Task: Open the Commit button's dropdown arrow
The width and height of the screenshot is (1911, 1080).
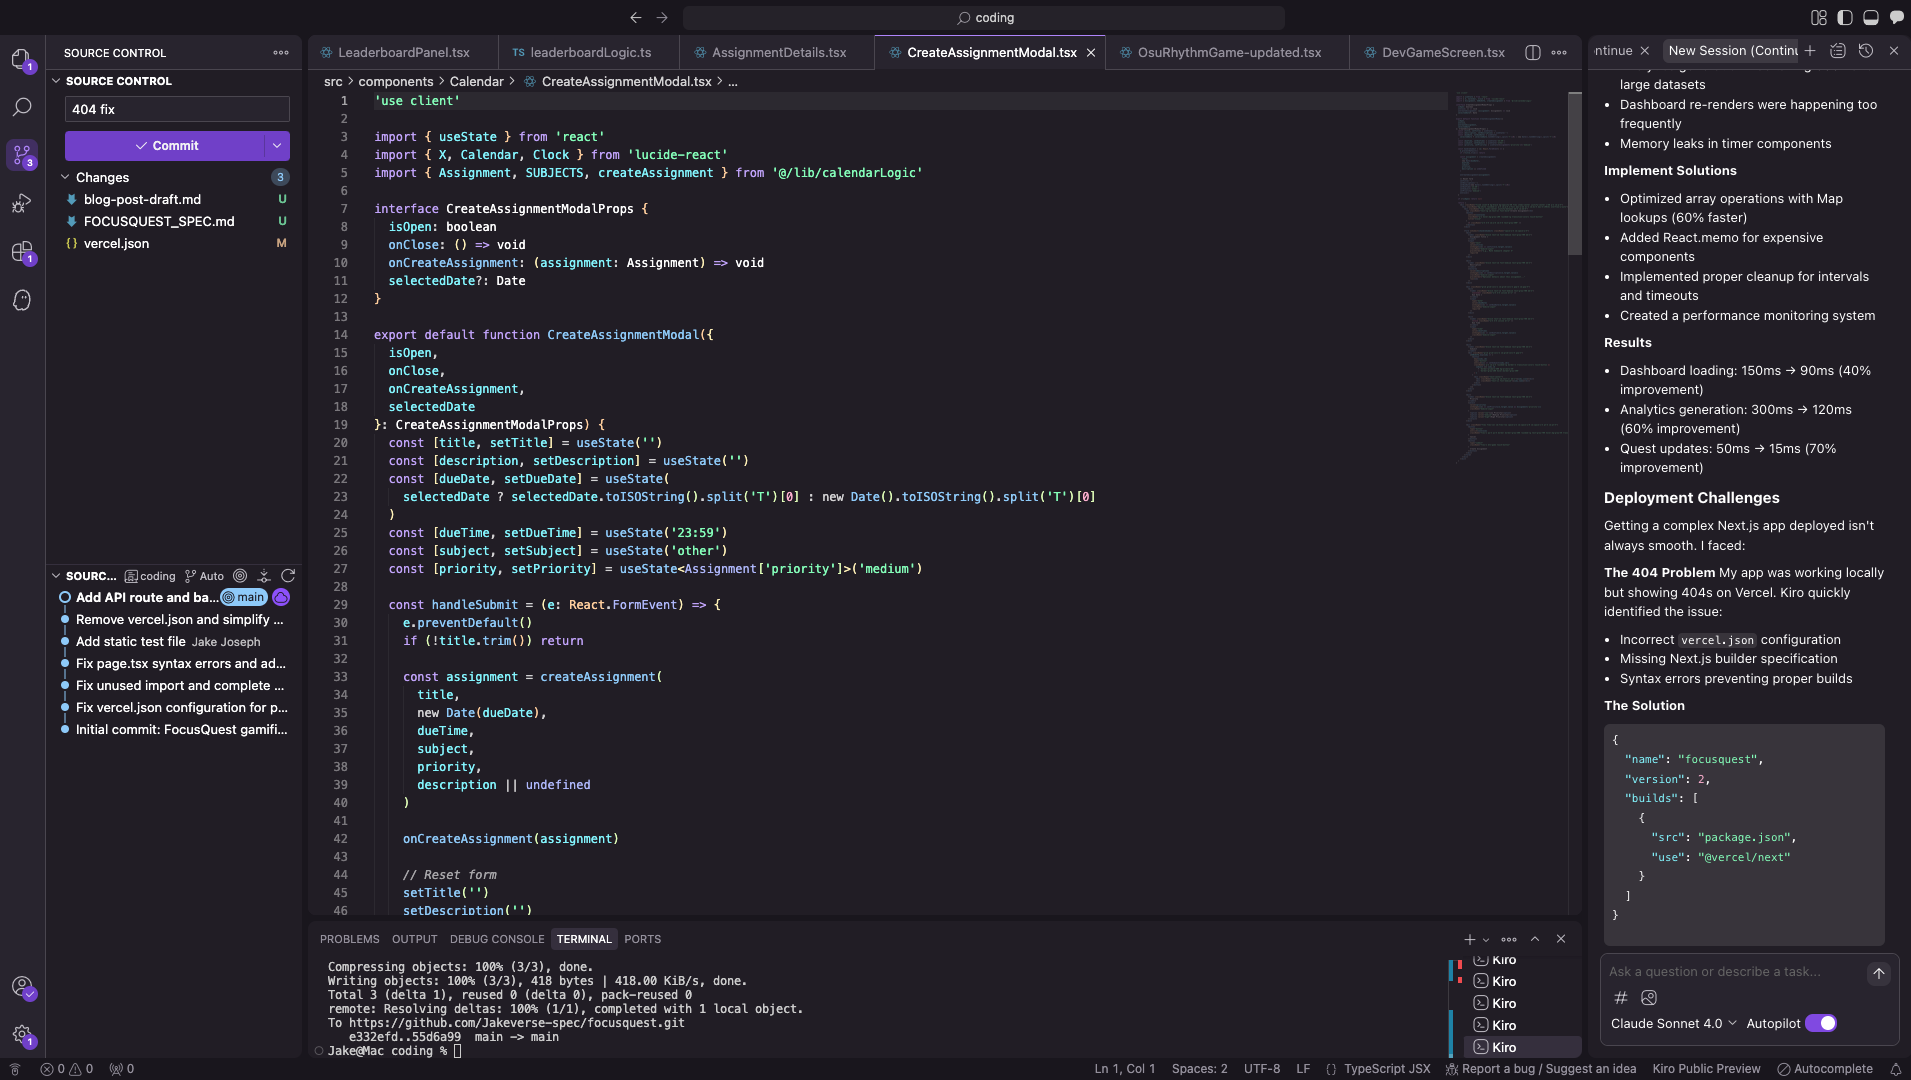Action: coord(277,146)
